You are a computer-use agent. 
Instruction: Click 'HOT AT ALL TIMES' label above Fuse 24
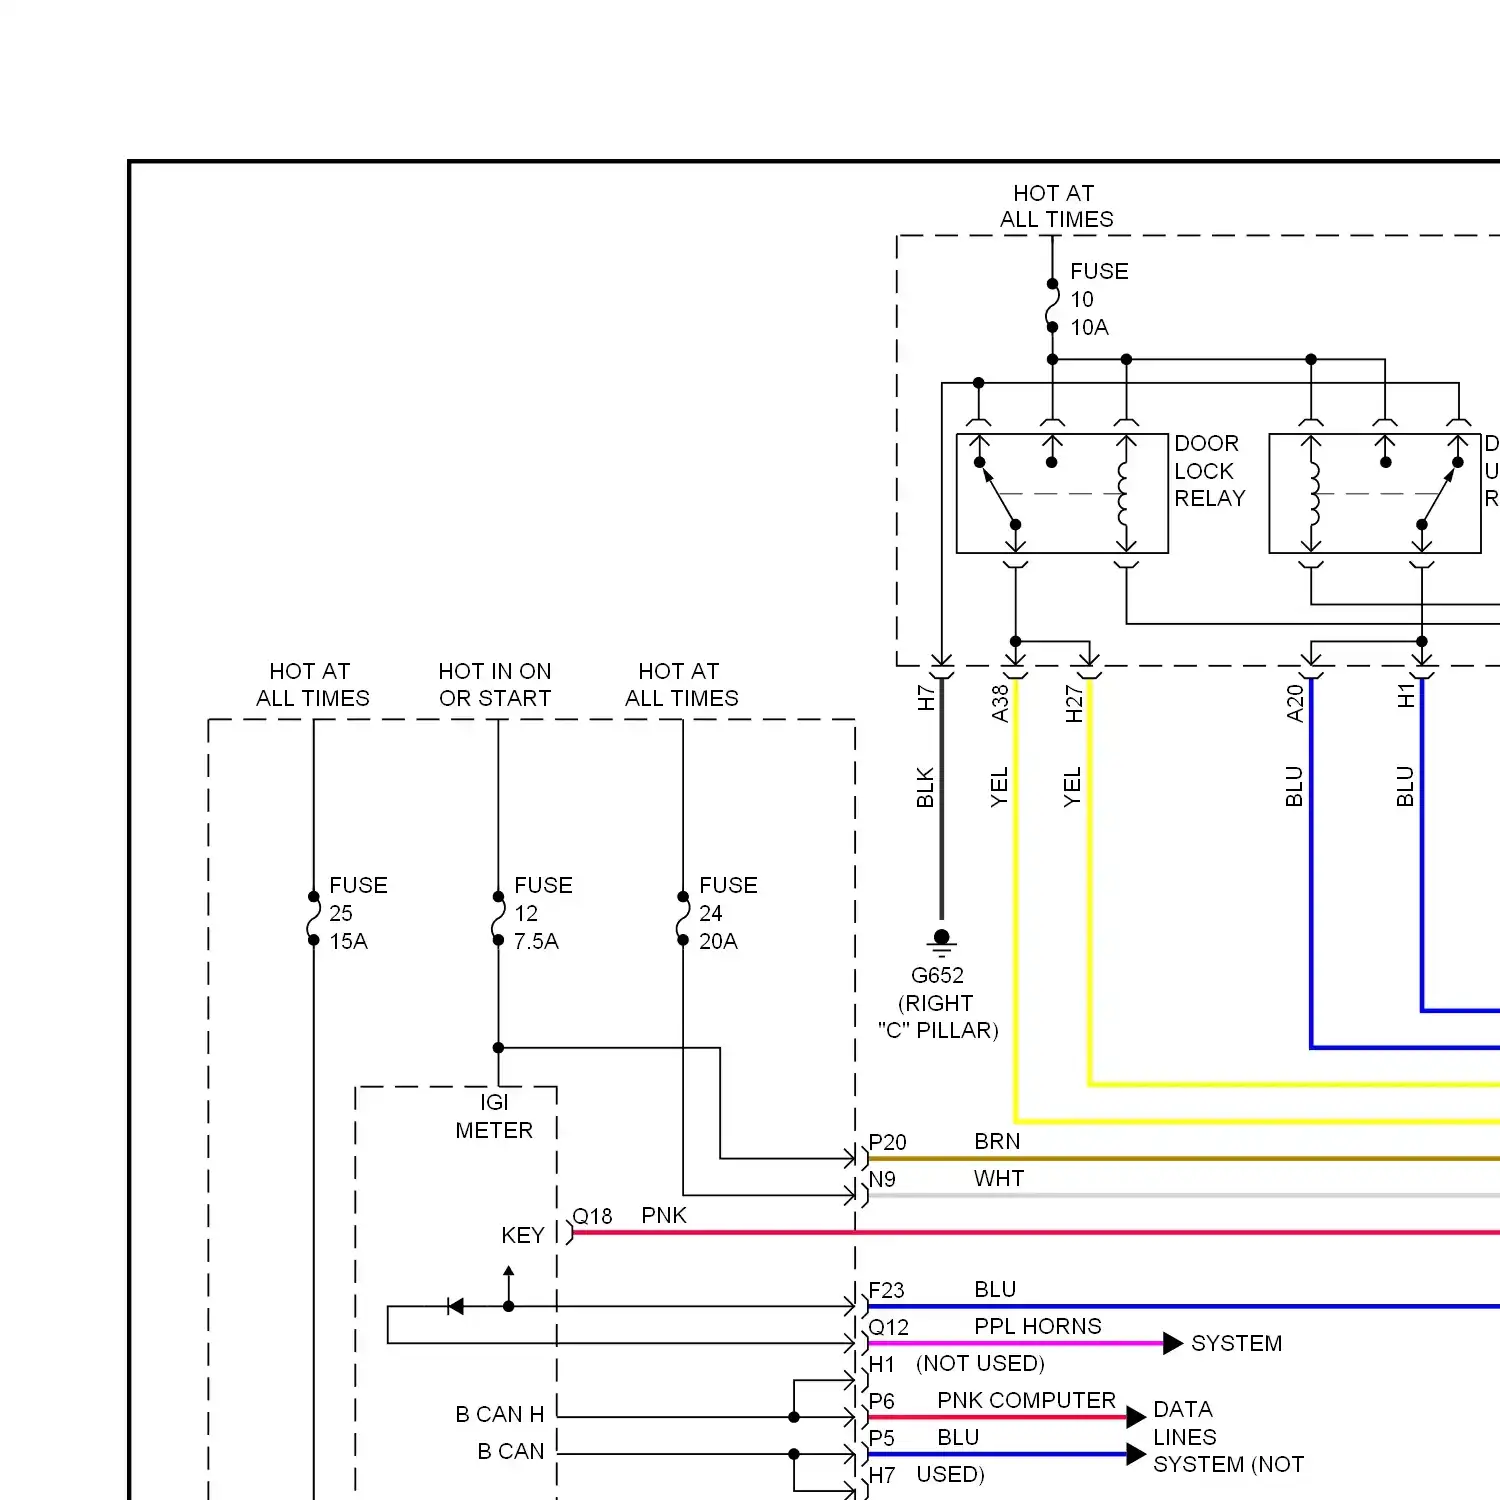coord(682,685)
